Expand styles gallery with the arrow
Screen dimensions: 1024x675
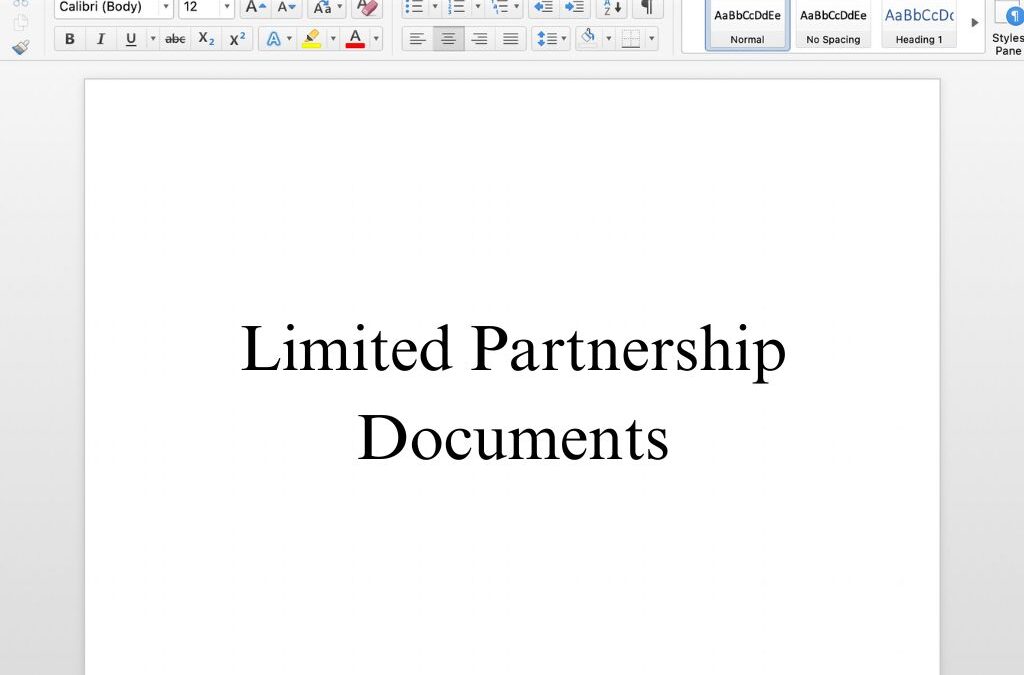click(974, 23)
